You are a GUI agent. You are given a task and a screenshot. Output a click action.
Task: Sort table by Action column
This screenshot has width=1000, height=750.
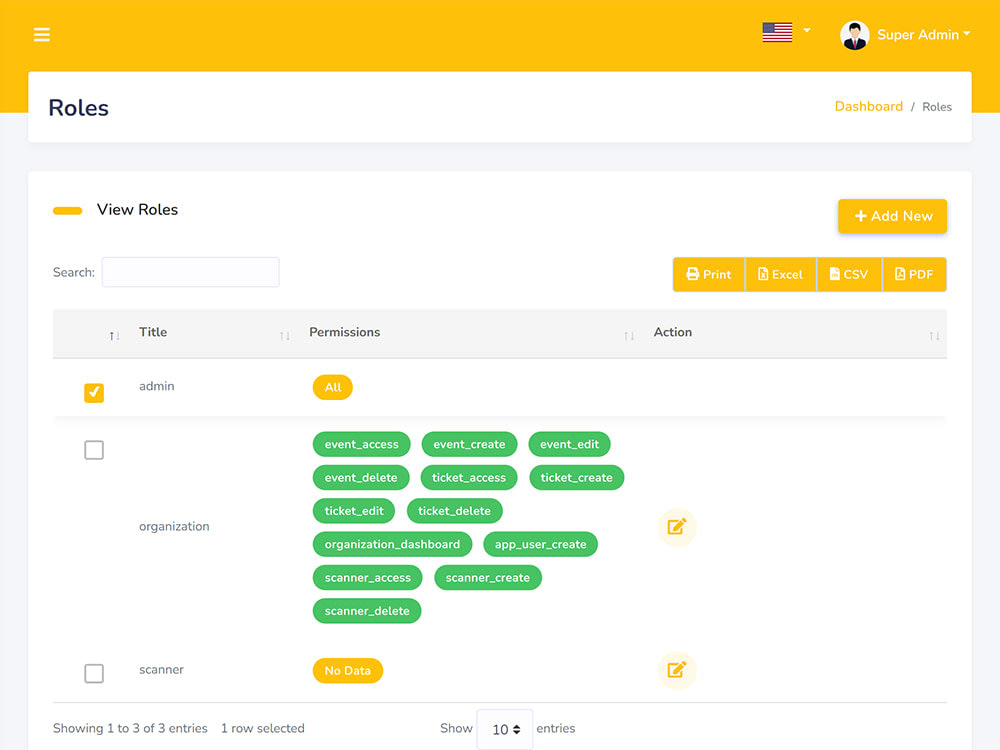[x=934, y=335]
